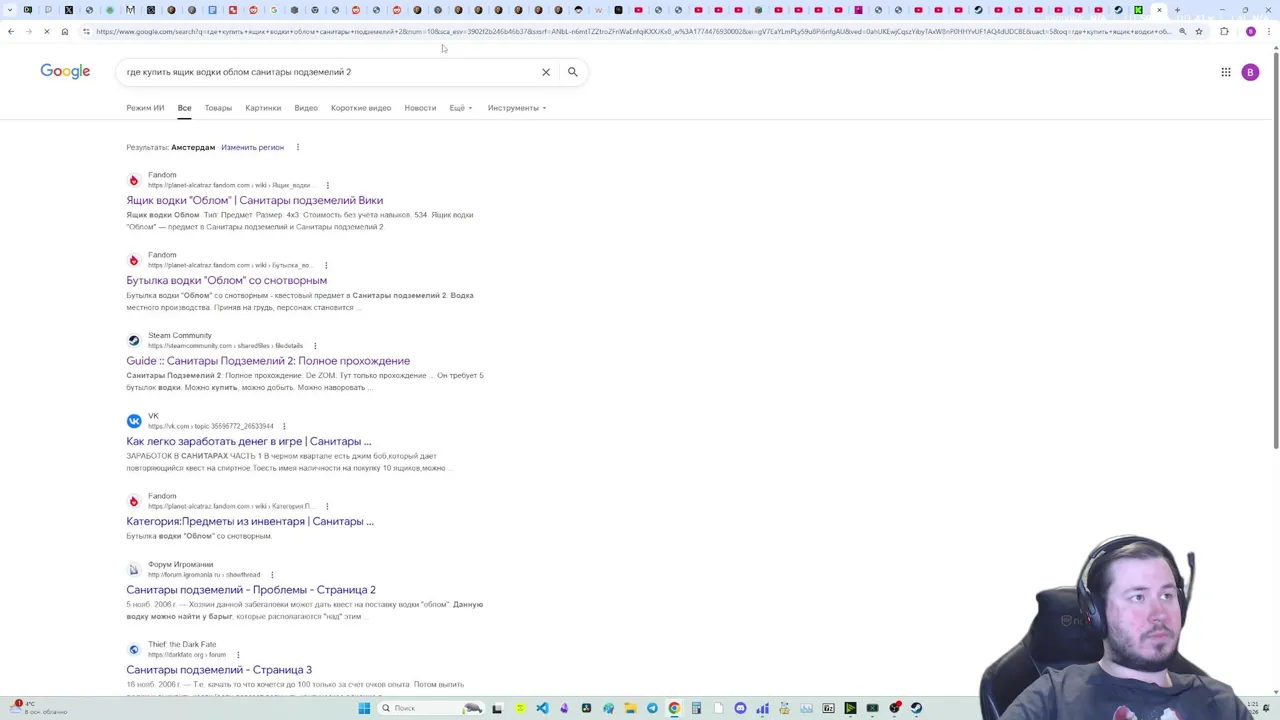Viewport: 1280px width, 720px height.
Task: Open a new browser tab with plus
Action: [x=1177, y=10]
